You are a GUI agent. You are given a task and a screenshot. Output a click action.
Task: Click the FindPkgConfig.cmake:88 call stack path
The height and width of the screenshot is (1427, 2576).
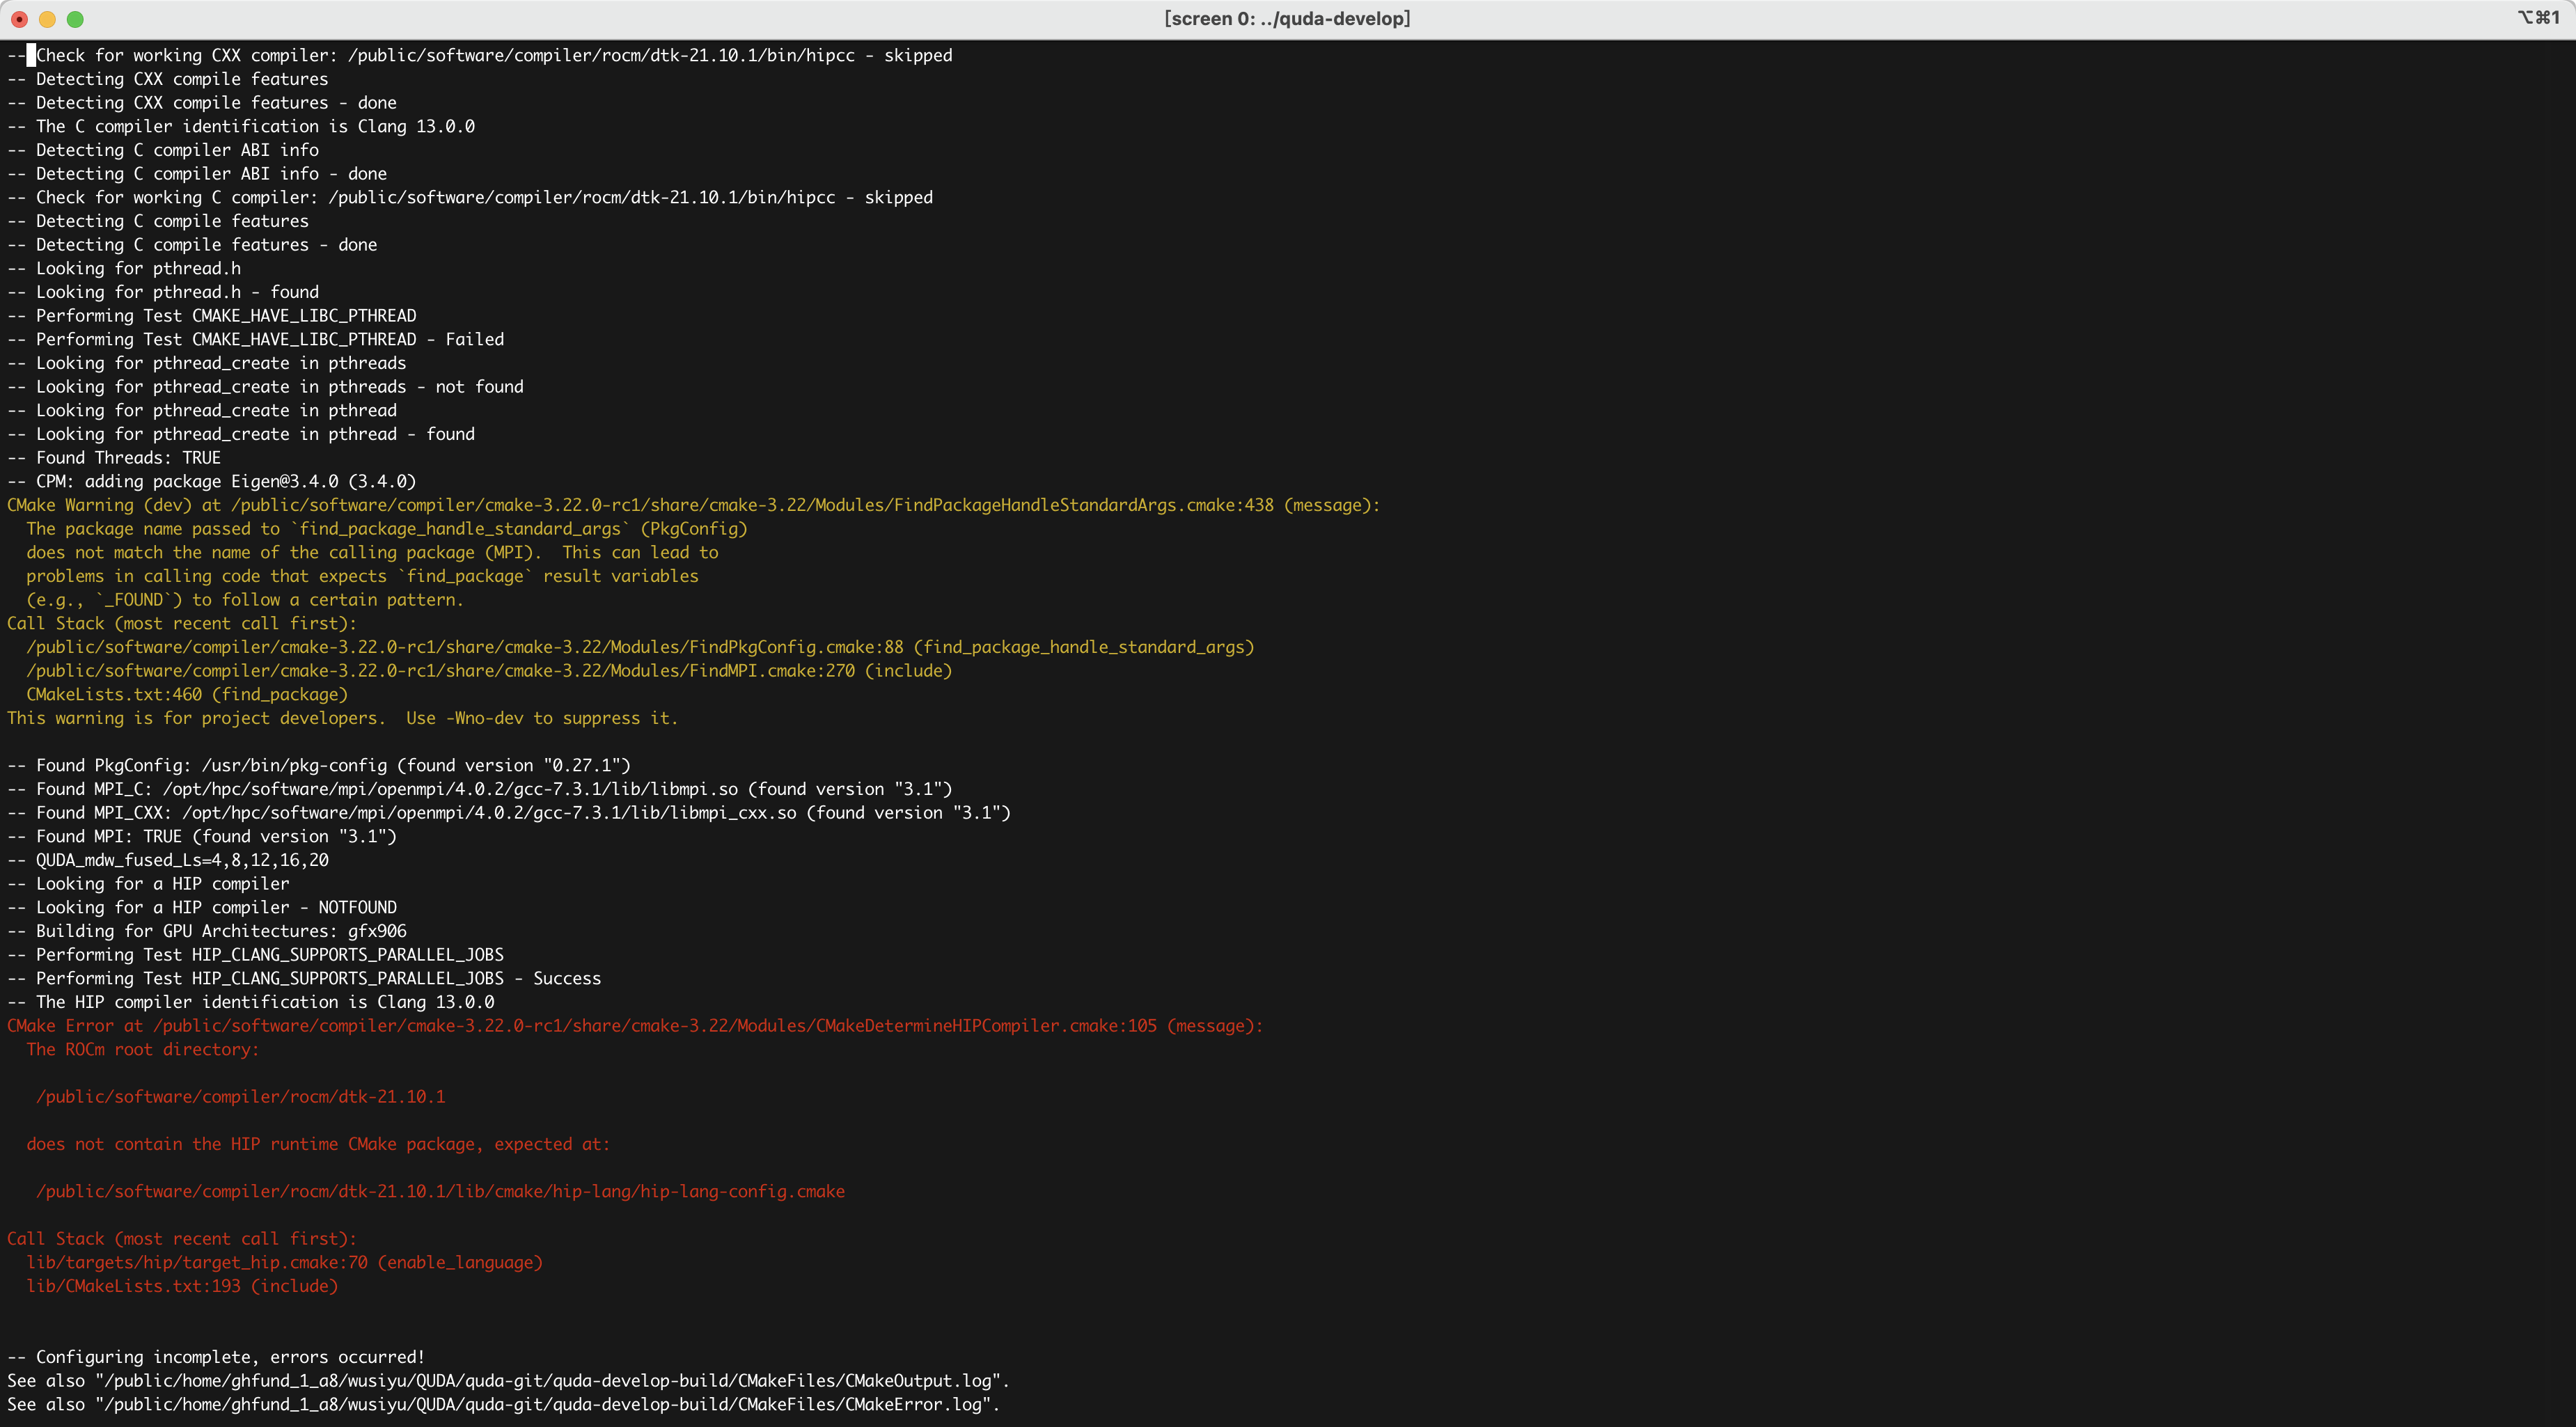640,647
